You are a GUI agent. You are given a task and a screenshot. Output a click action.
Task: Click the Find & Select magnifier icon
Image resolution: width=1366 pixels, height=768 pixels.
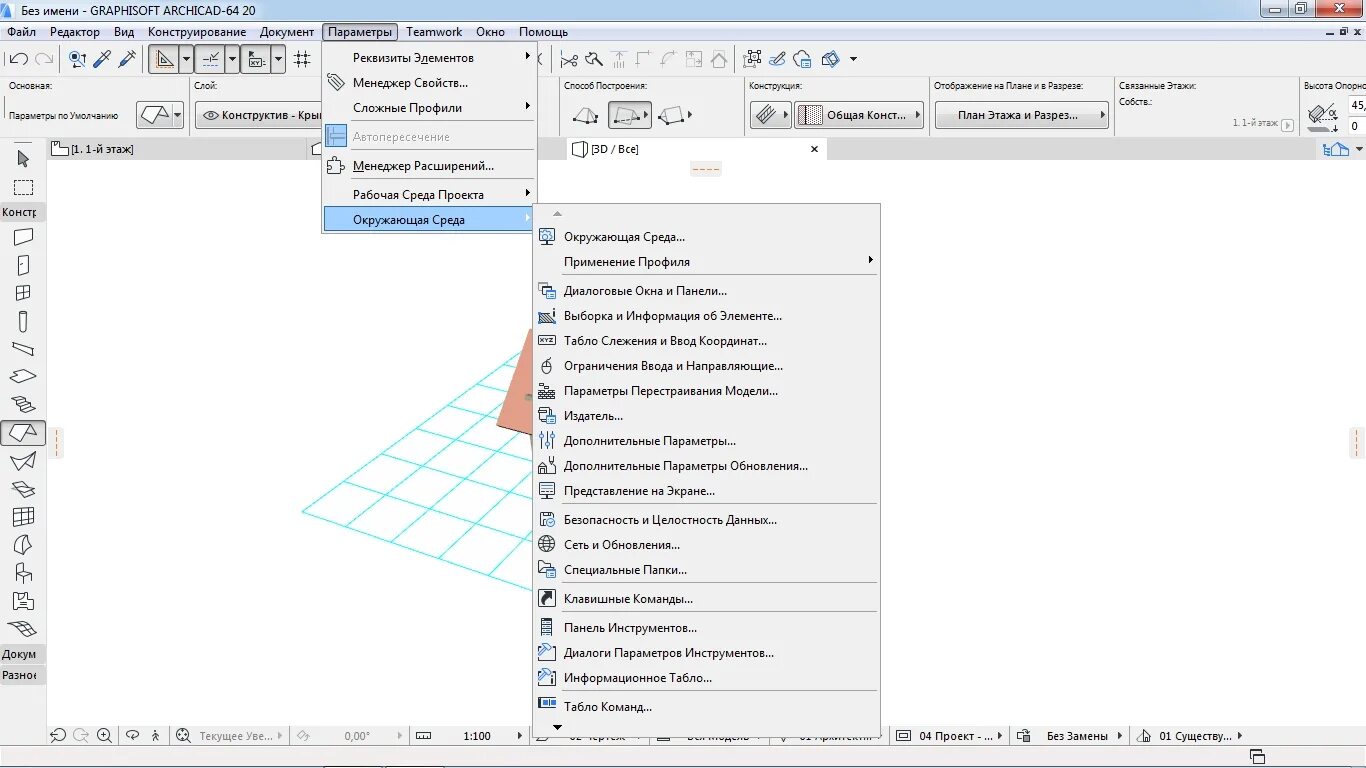[x=77, y=59]
